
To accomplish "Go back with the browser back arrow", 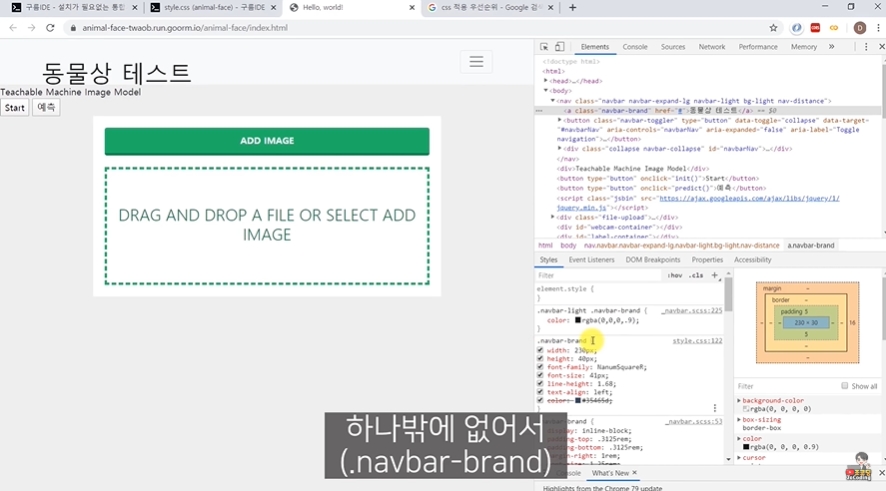I will click(13, 28).
